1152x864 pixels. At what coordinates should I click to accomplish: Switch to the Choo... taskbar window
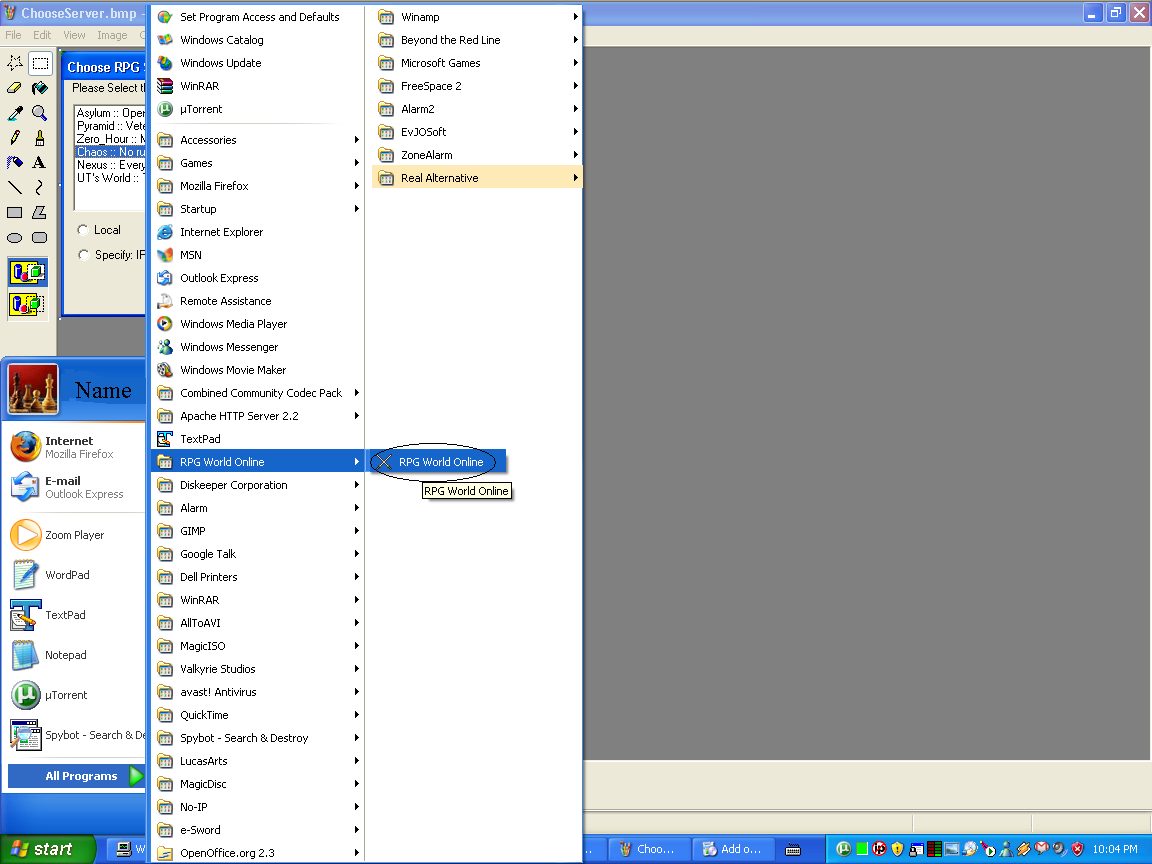point(649,849)
